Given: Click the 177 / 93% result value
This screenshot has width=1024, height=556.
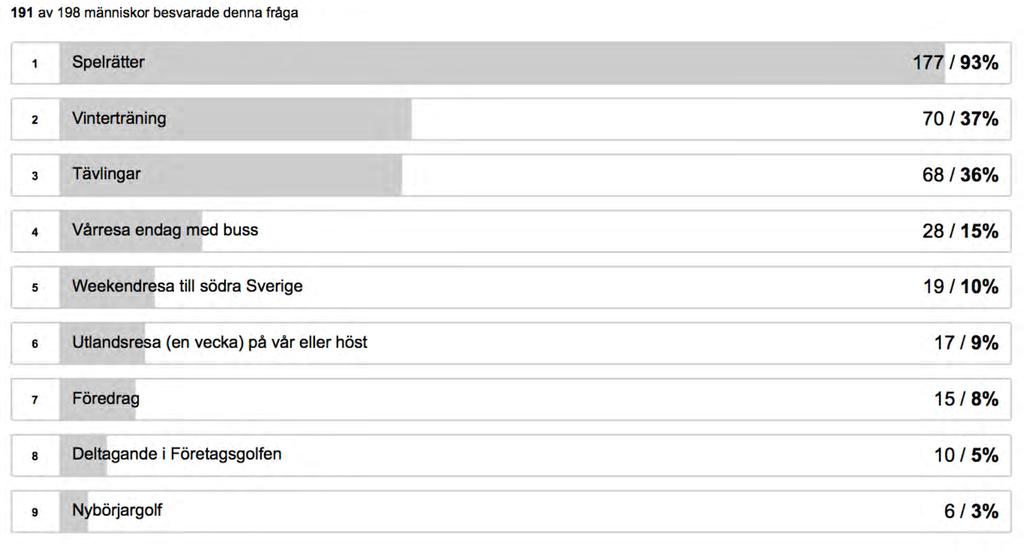Looking at the screenshot, I should (955, 63).
